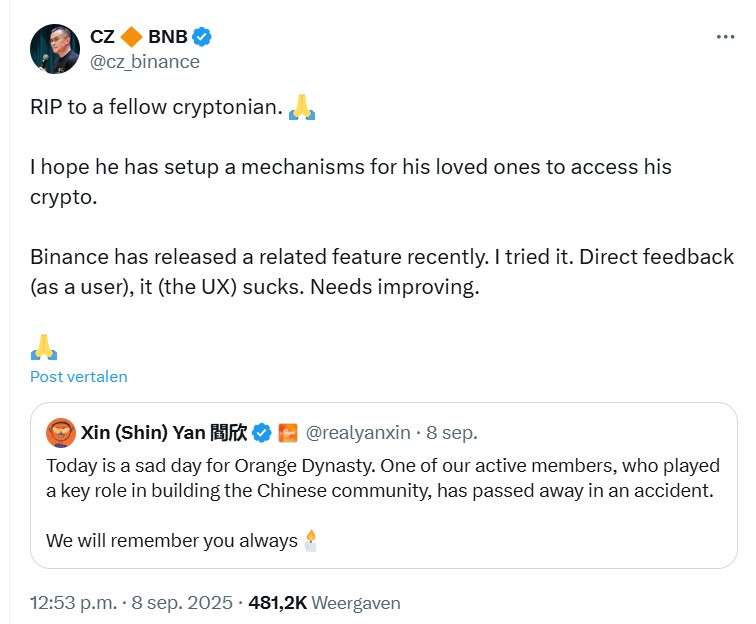Click the orange diamond BNB emoji icon
Viewport: 756px width, 624px height.
[131, 38]
